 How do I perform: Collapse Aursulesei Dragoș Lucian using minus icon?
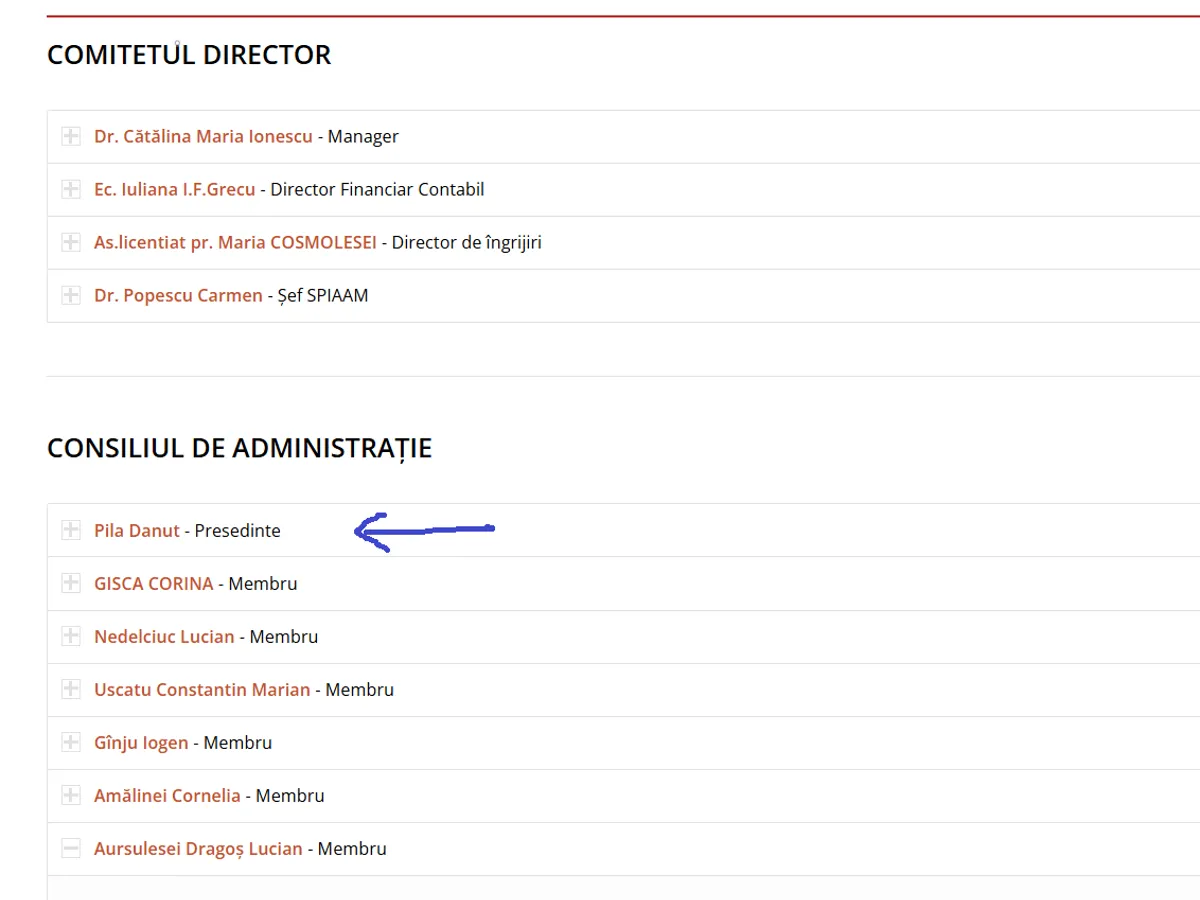click(x=71, y=849)
